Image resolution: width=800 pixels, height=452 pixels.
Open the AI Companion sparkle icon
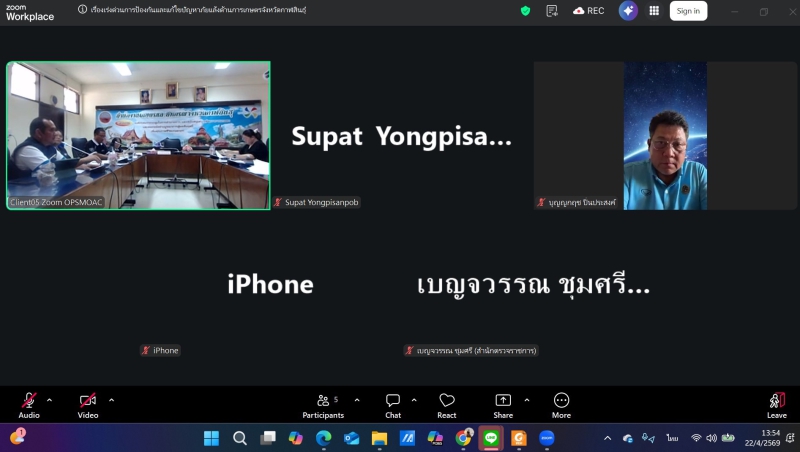coord(628,11)
